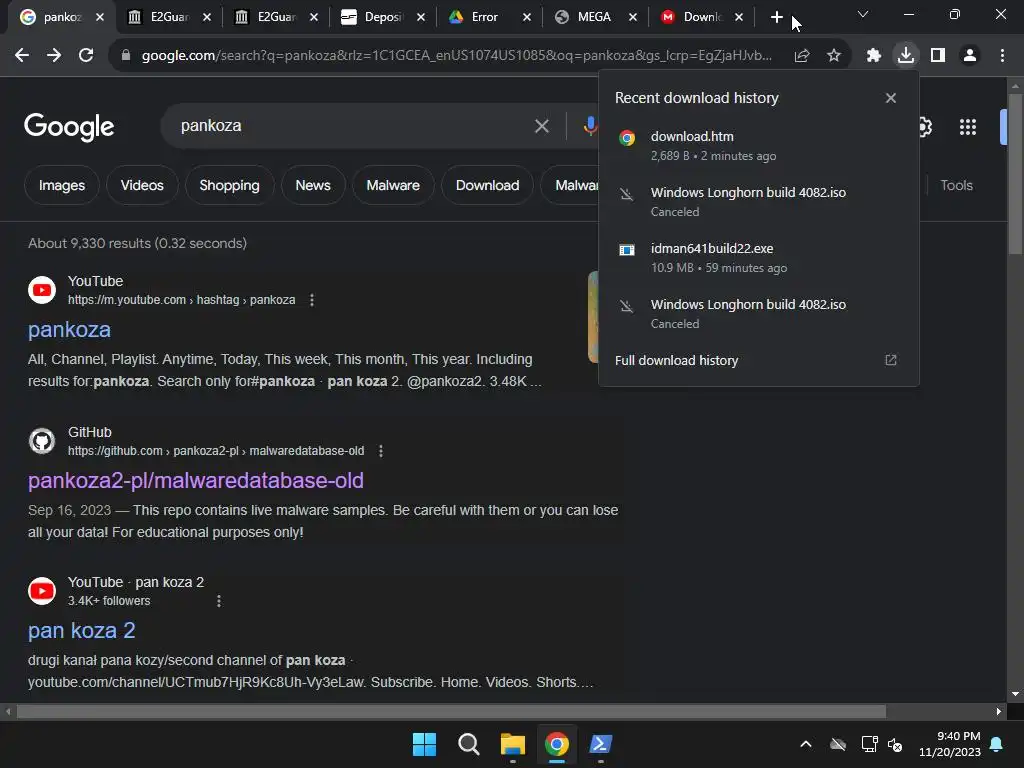Image resolution: width=1024 pixels, height=768 pixels.
Task: Open the download.htm download entry
Action: click(758, 146)
